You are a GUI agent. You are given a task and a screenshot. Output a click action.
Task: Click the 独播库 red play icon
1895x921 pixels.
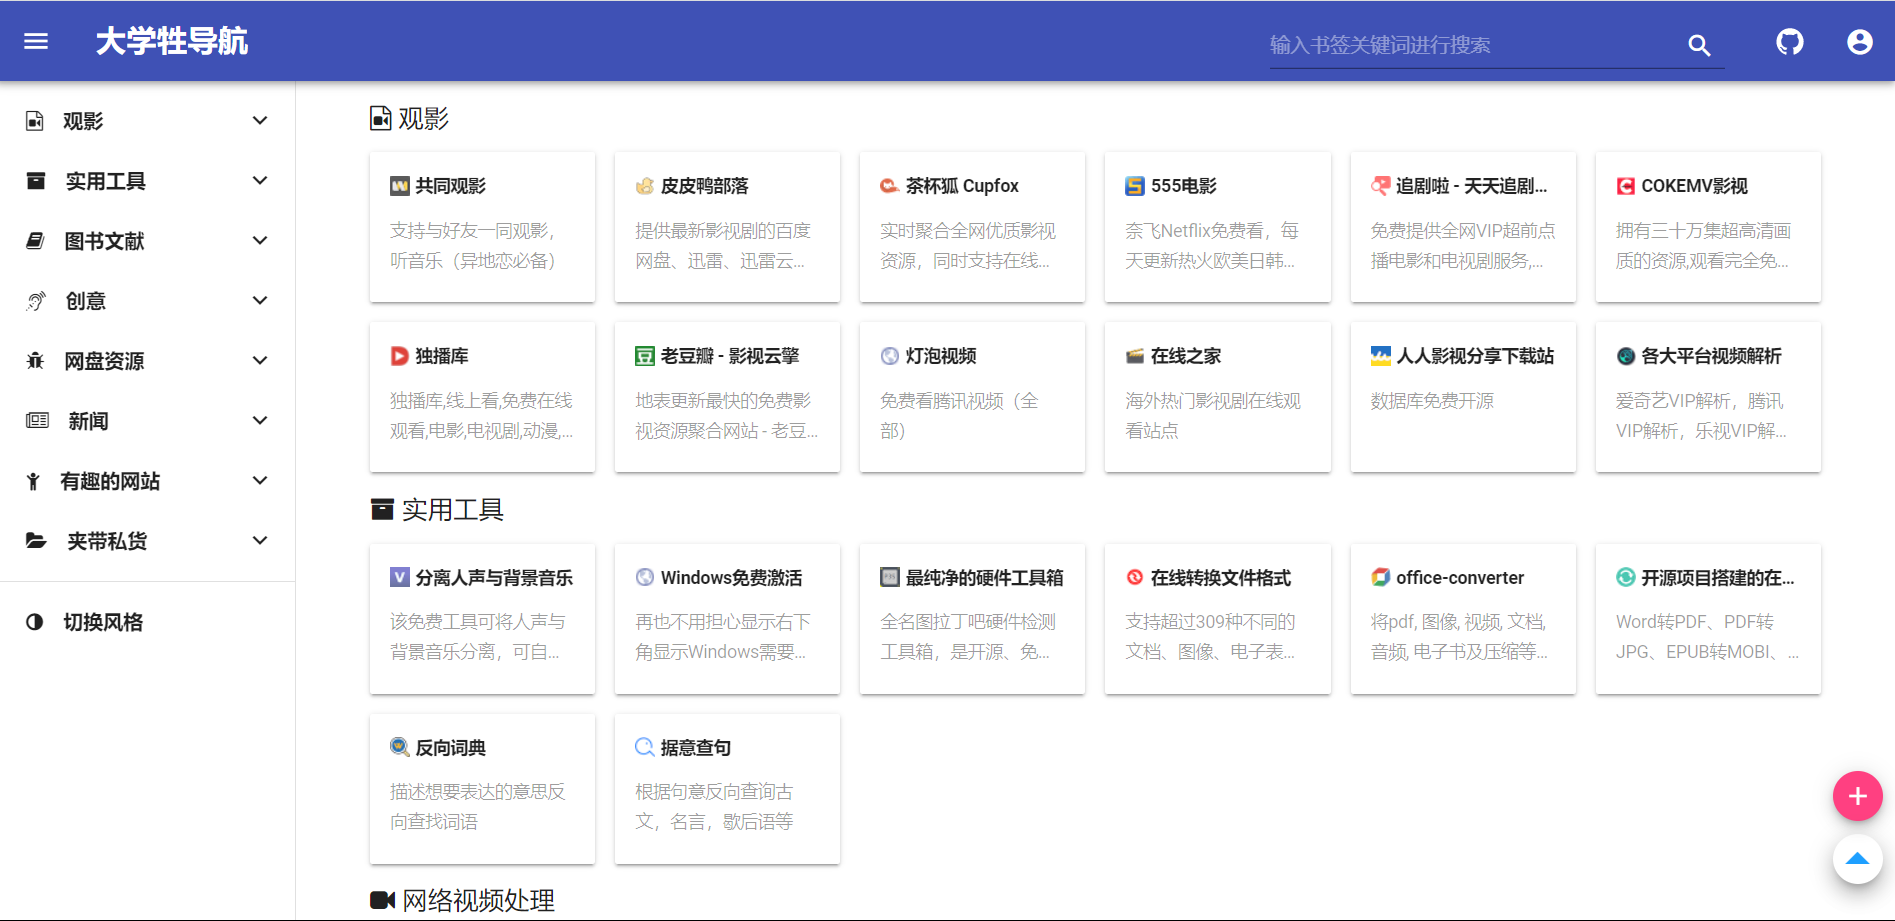pyautogui.click(x=399, y=356)
